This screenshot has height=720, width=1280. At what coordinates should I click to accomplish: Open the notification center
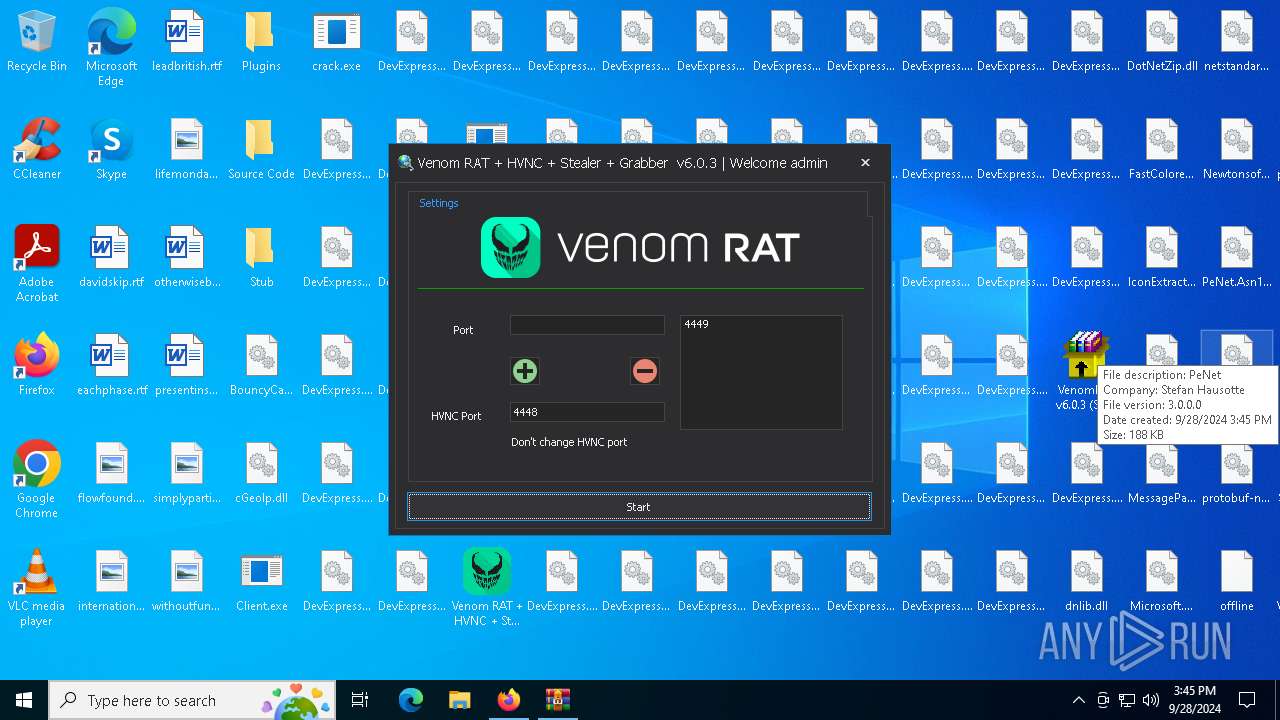(1247, 700)
